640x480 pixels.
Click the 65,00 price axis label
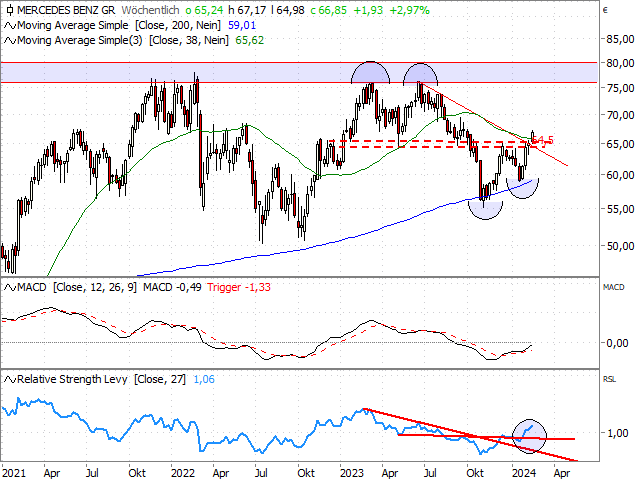point(620,144)
